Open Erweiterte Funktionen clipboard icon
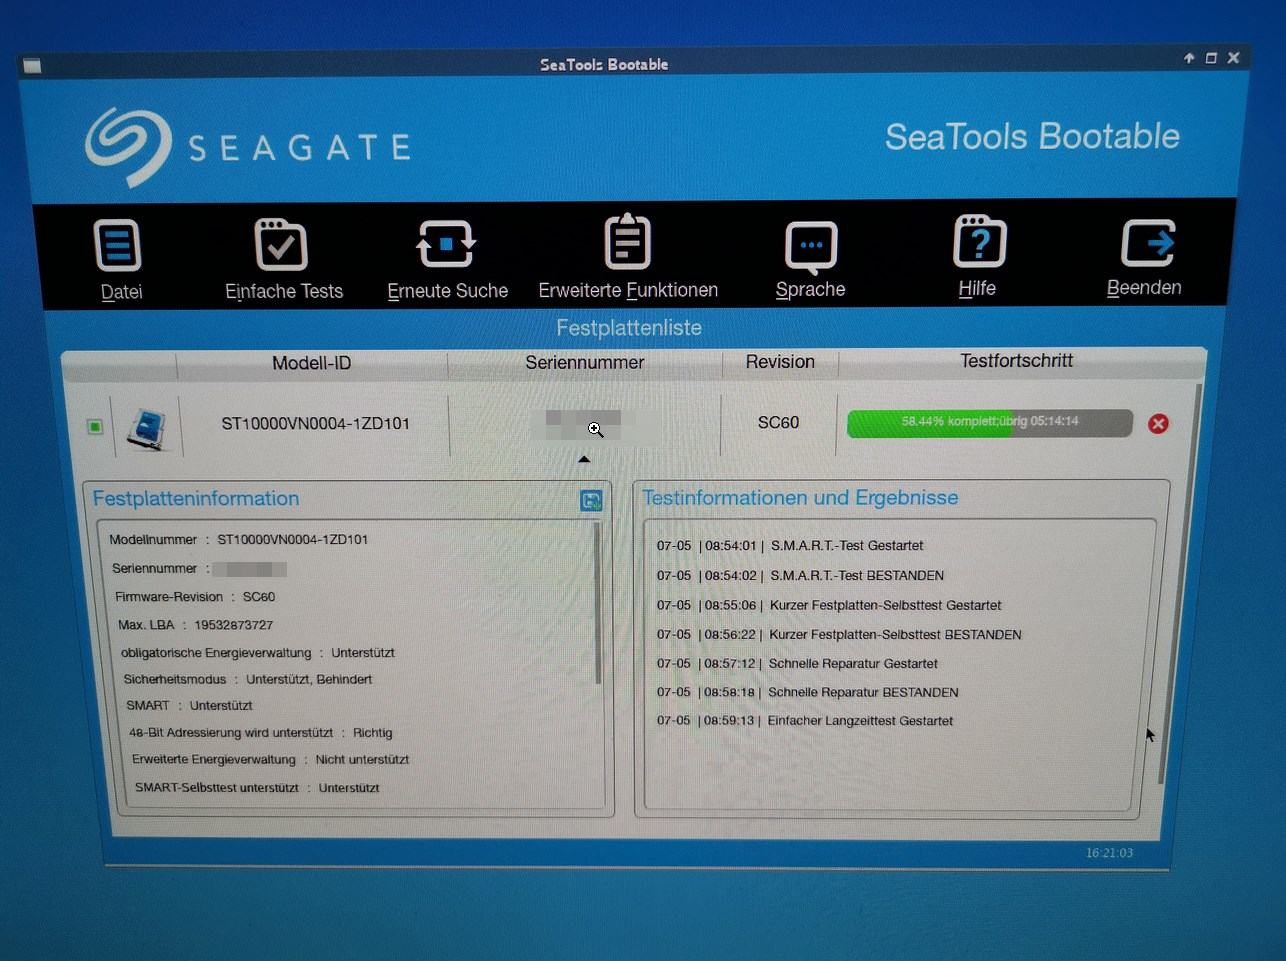Viewport: 1286px width, 961px height. [x=628, y=241]
